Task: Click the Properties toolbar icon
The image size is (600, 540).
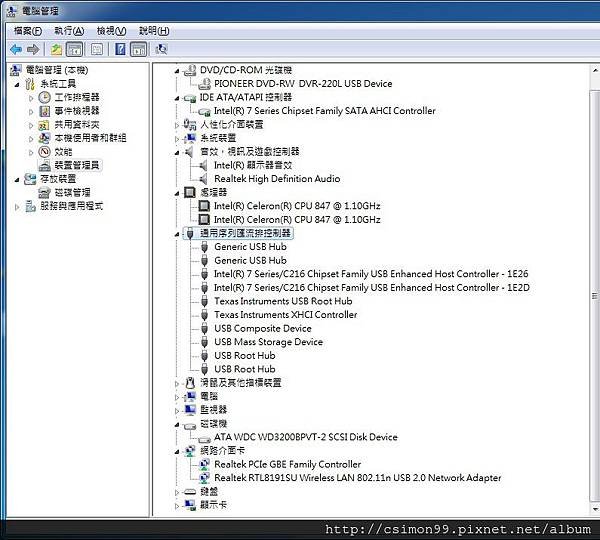Action: pos(97,49)
